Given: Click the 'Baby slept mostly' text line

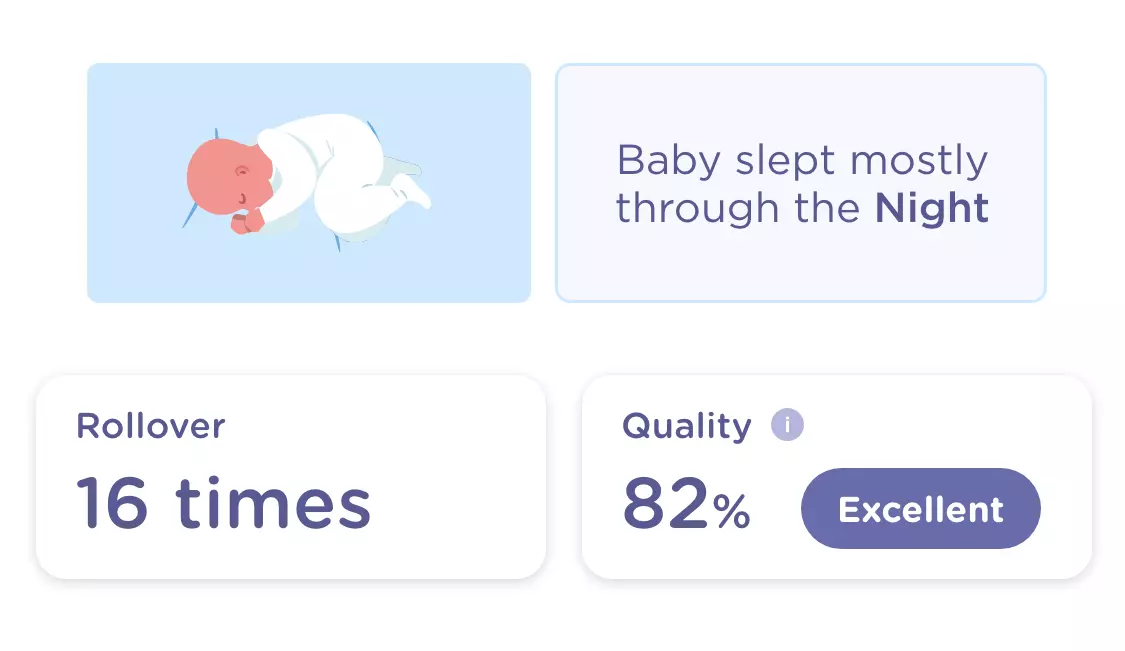Looking at the screenshot, I should pos(801,160).
